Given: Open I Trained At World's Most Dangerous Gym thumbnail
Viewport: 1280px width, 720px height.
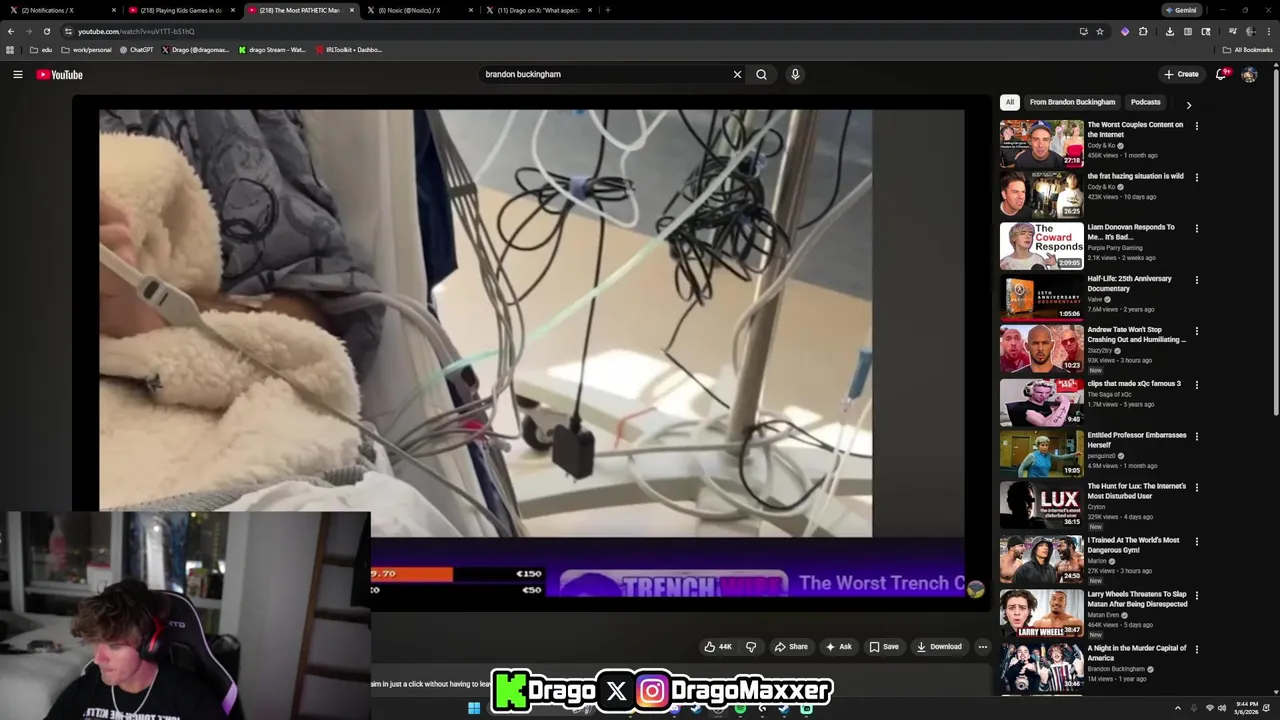Looking at the screenshot, I should point(1041,559).
